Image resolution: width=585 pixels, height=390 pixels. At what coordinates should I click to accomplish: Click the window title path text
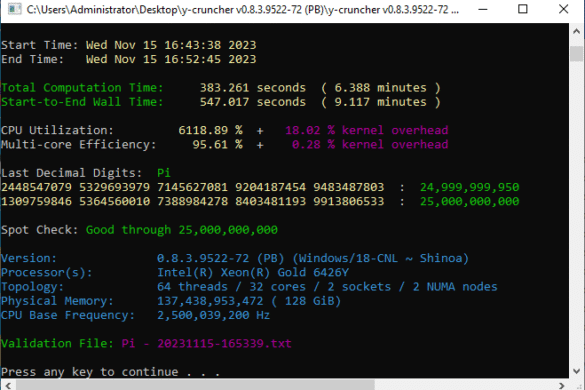[243, 9]
